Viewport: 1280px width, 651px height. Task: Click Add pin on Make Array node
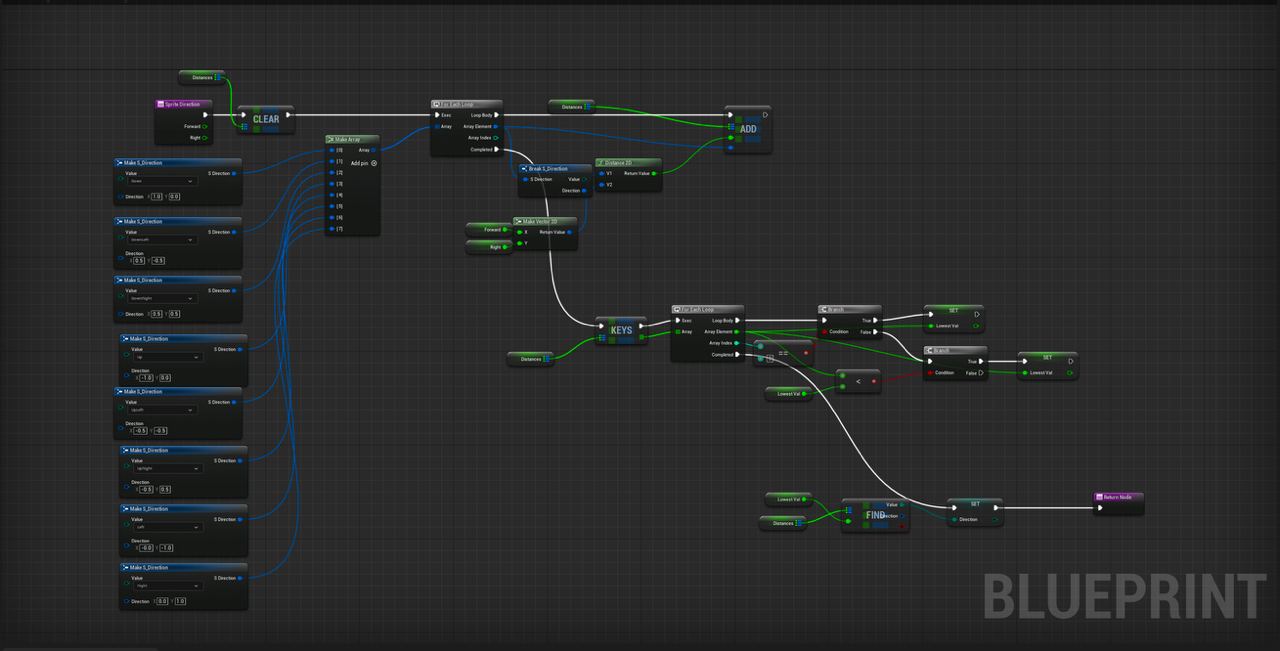coord(363,162)
